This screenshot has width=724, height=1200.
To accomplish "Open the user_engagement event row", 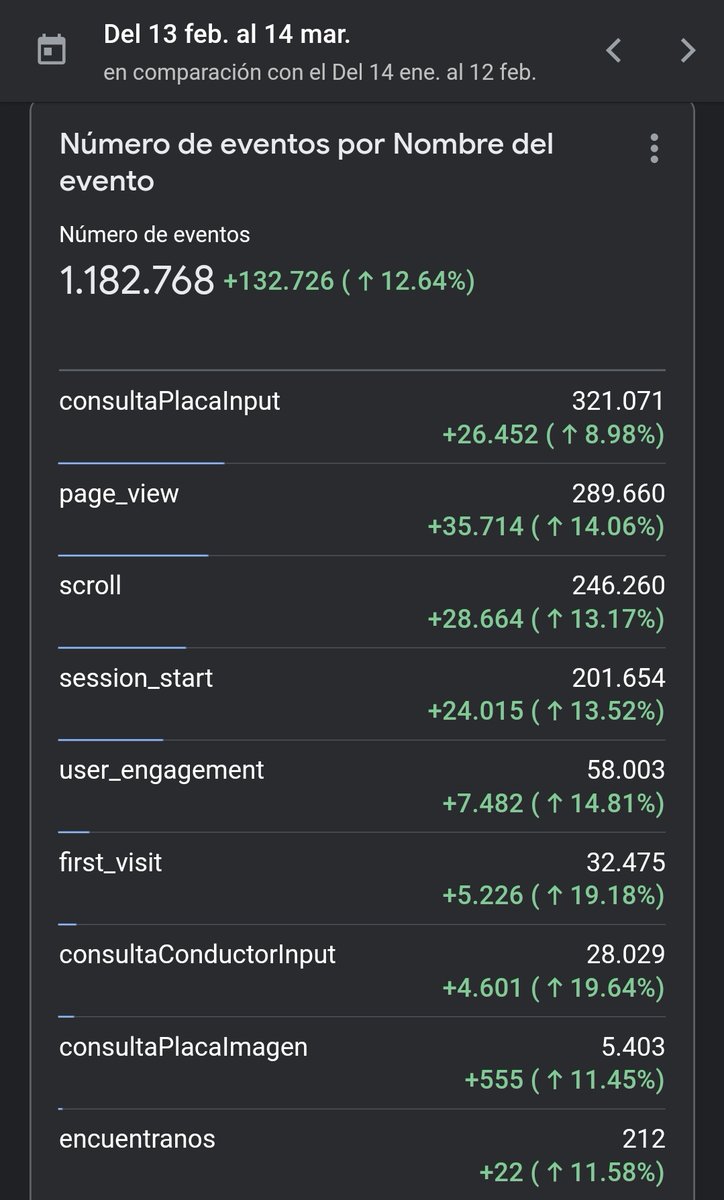I will pos(362,787).
